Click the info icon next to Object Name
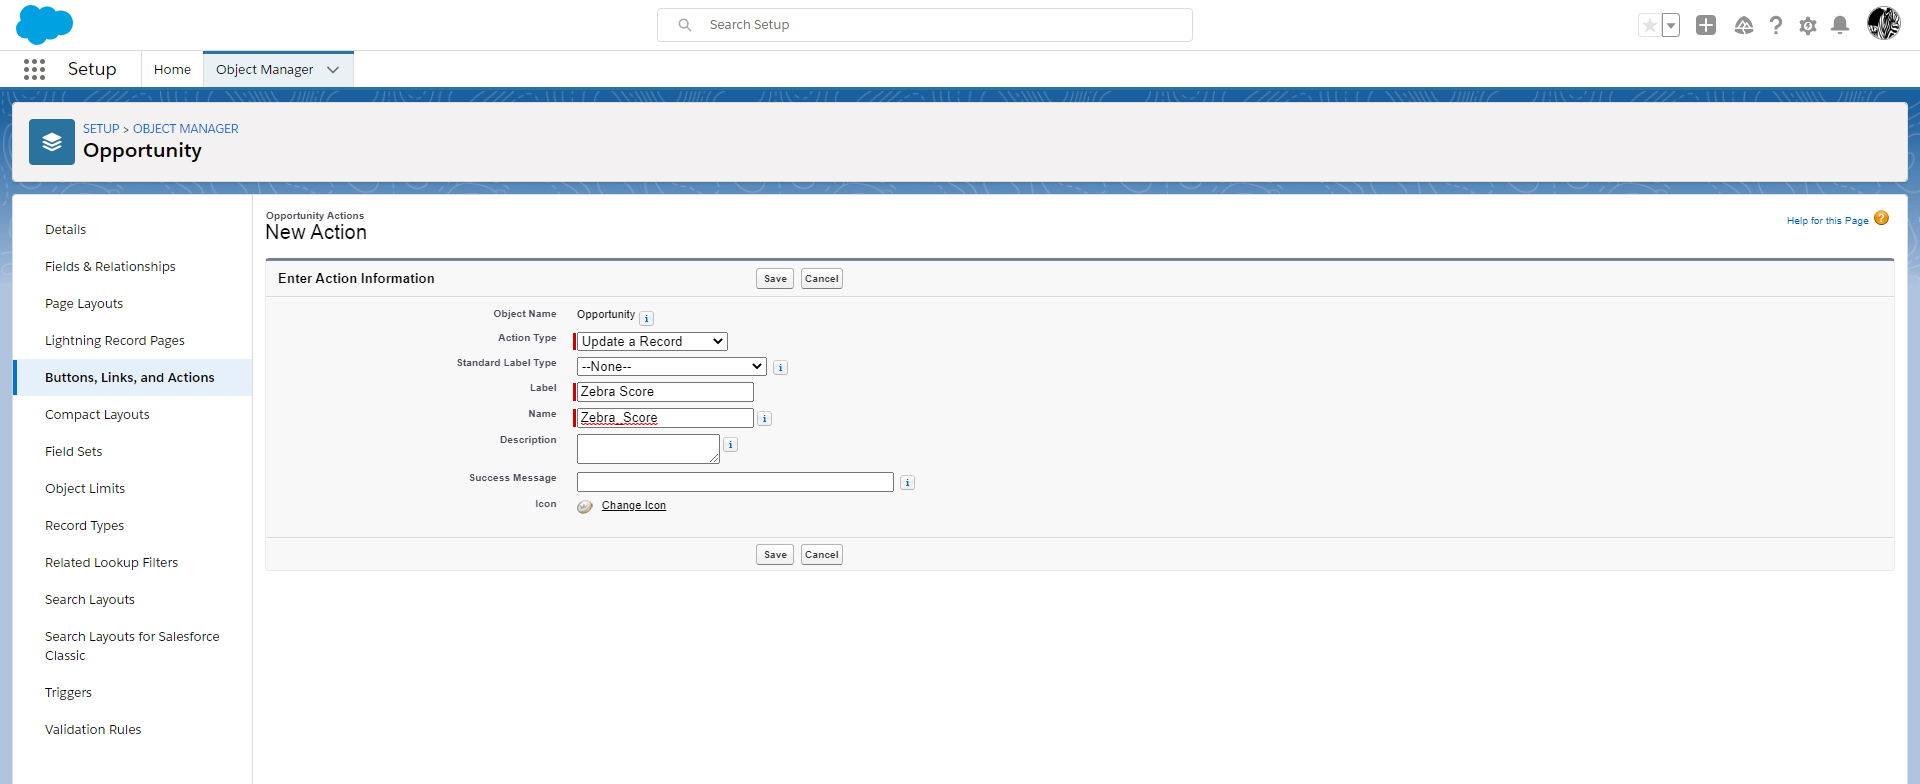This screenshot has height=784, width=1920. (647, 319)
